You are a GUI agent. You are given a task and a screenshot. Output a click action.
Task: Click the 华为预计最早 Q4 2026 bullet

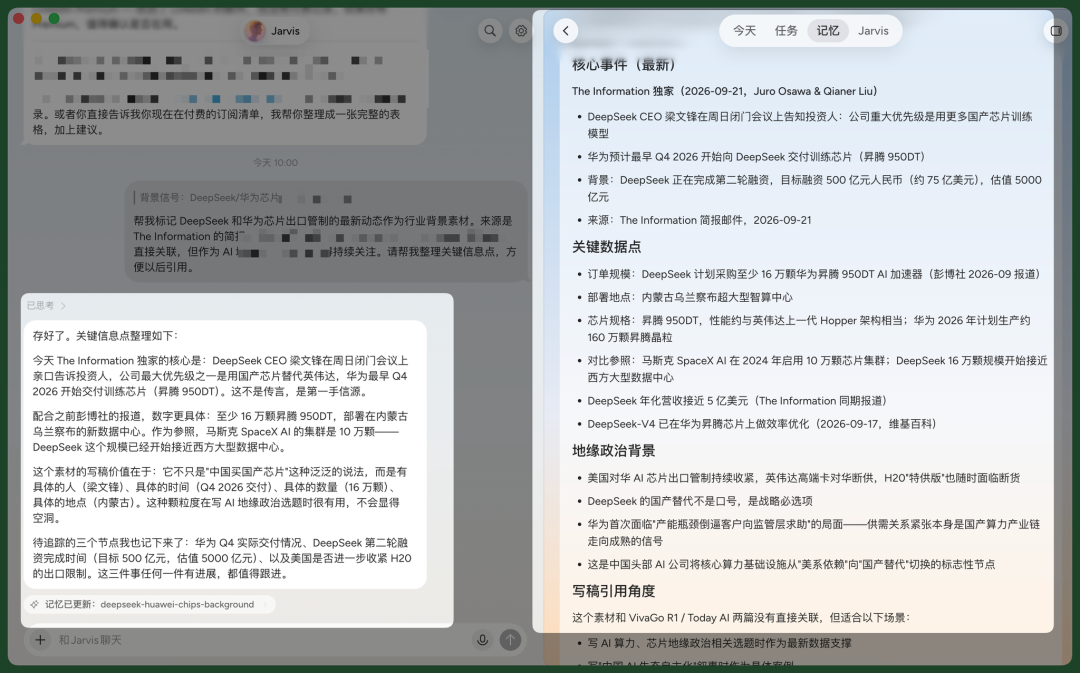[x=758, y=157]
